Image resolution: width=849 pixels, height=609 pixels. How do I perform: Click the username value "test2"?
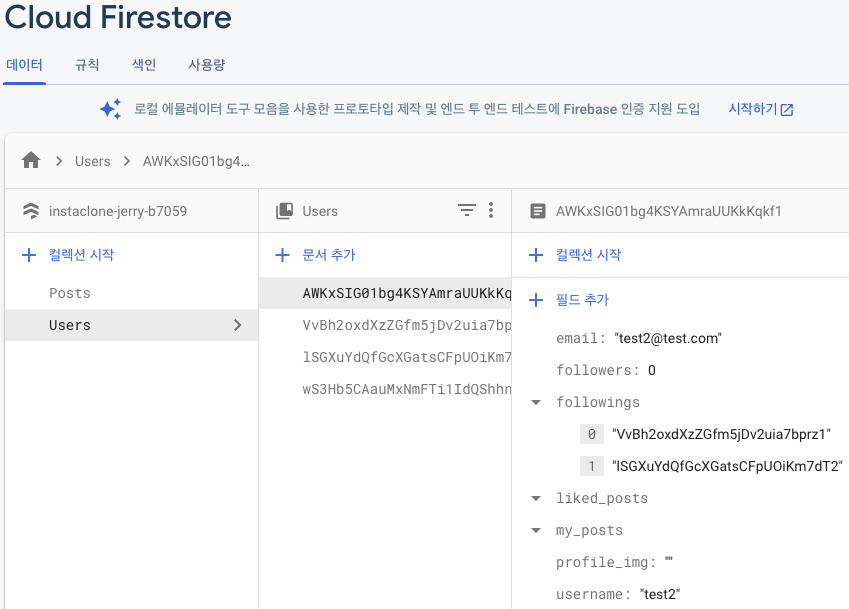click(659, 594)
